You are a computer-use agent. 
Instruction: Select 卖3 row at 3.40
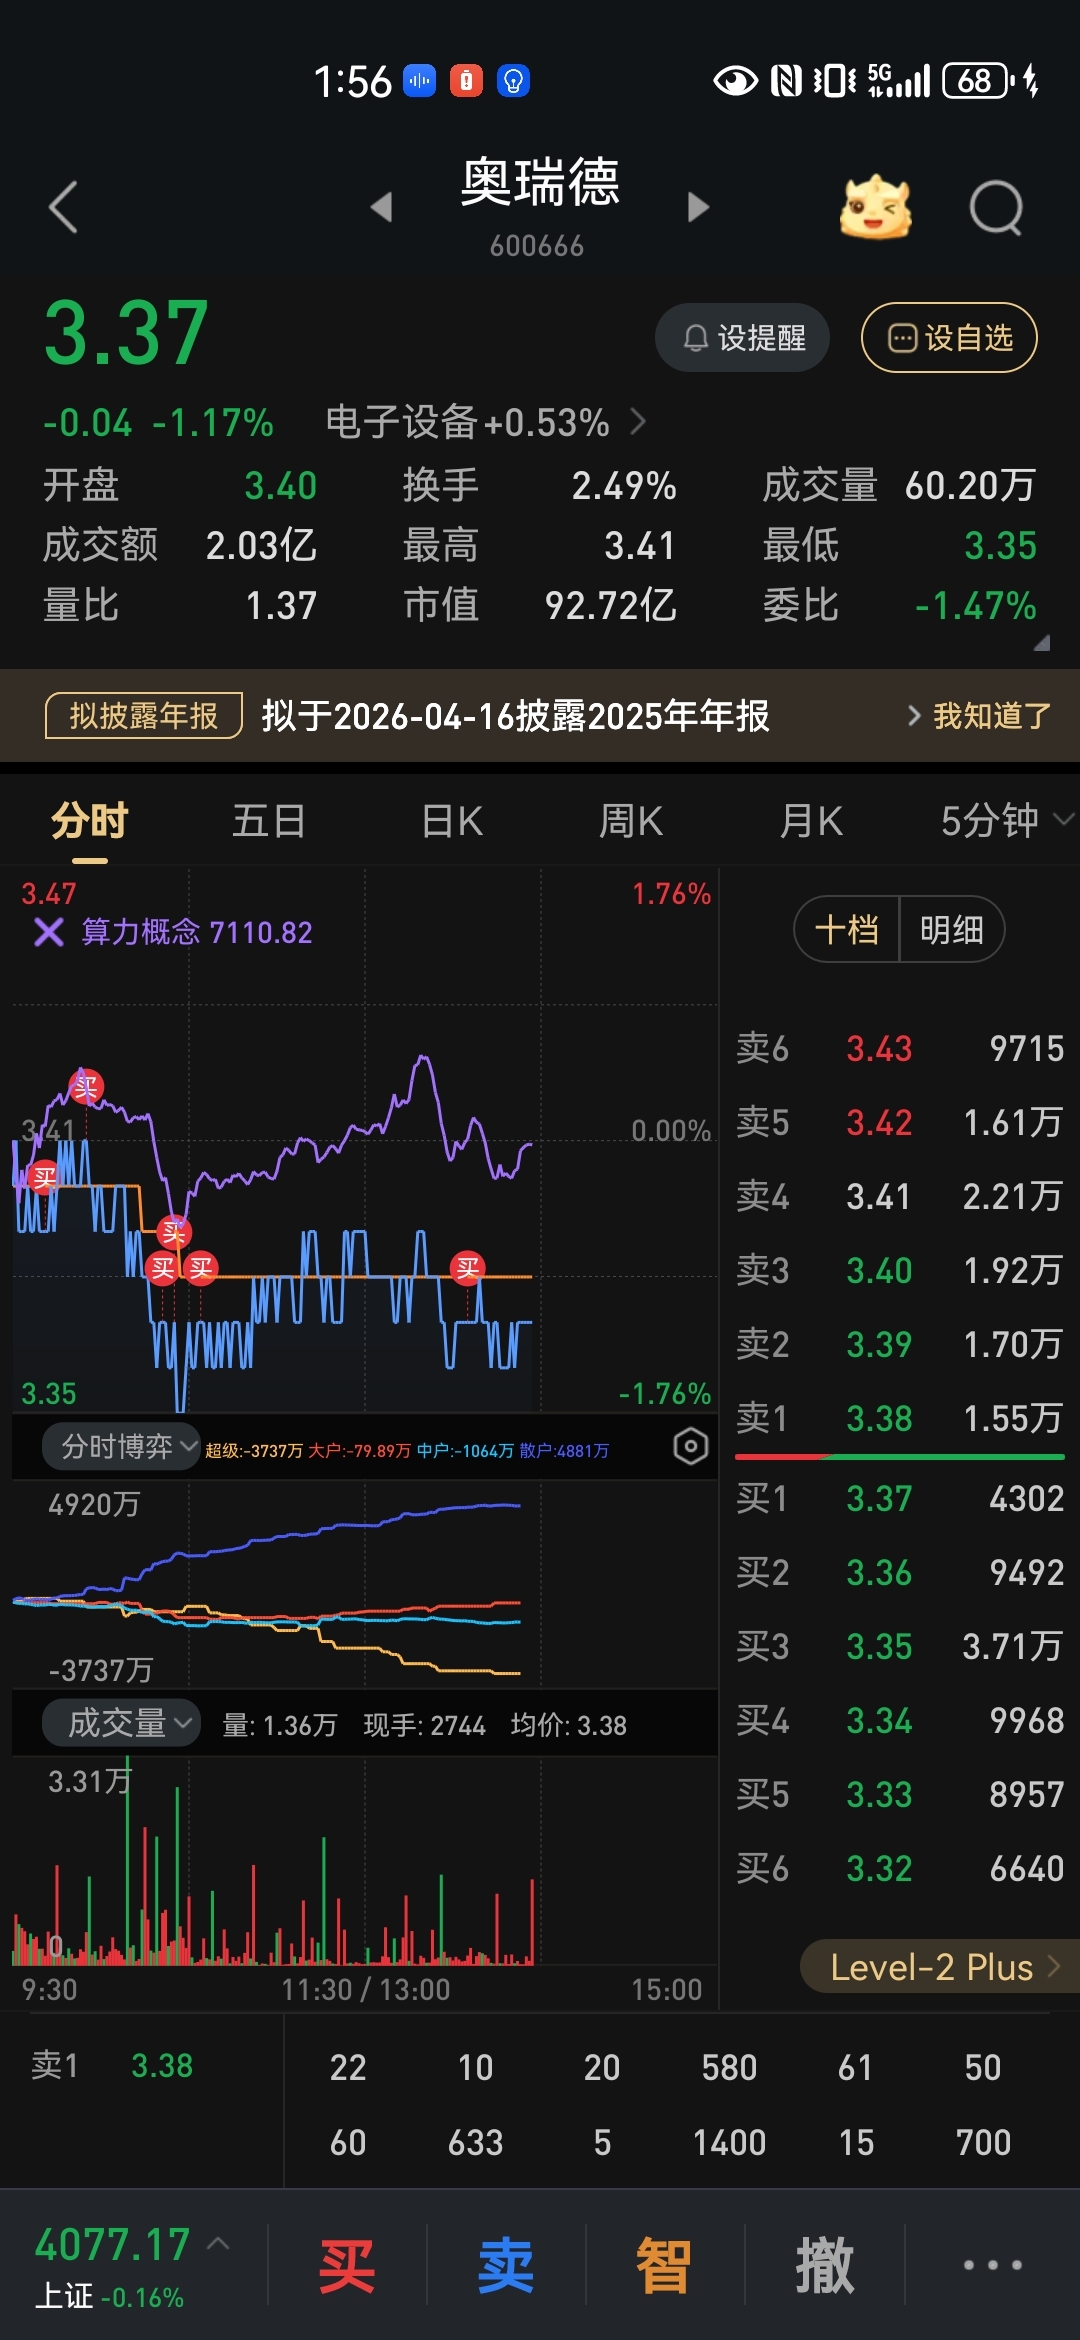[899, 1270]
